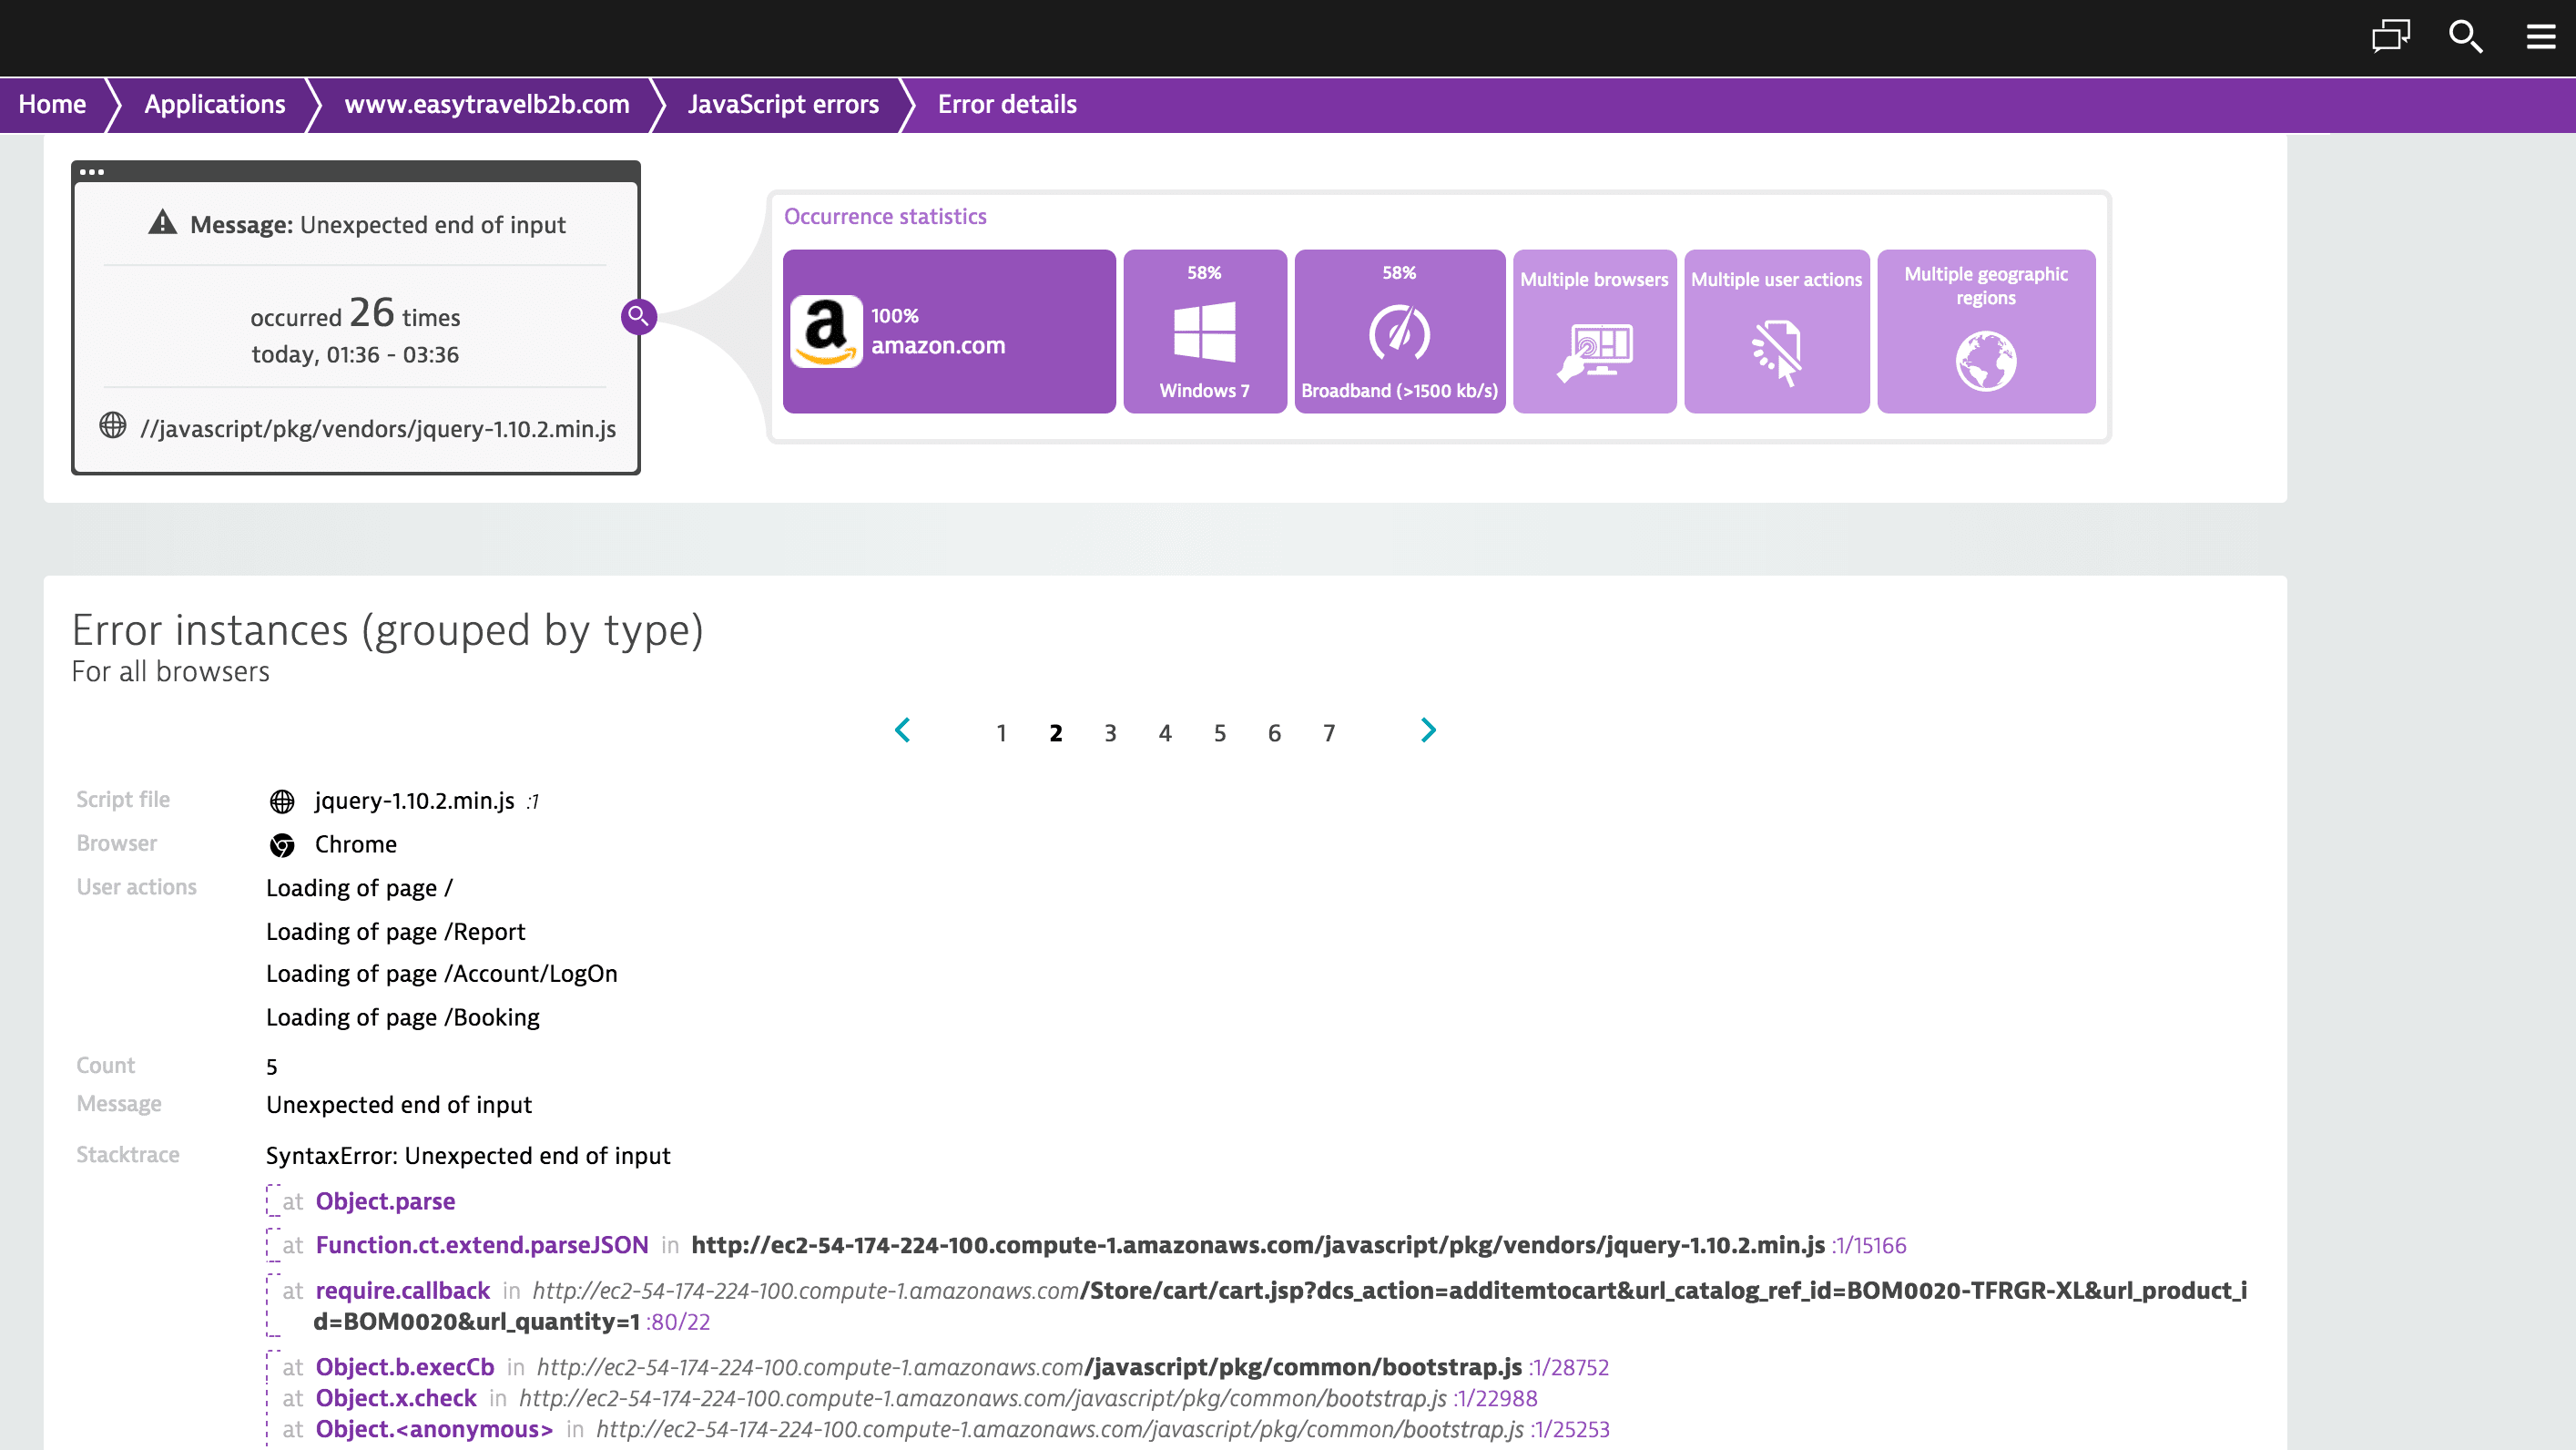Click 'Loading of page /Booking'

402,1017
